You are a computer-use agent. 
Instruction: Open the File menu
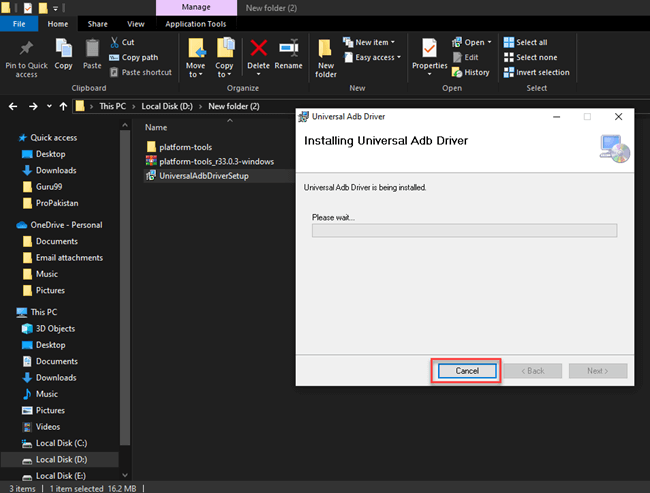coord(20,23)
